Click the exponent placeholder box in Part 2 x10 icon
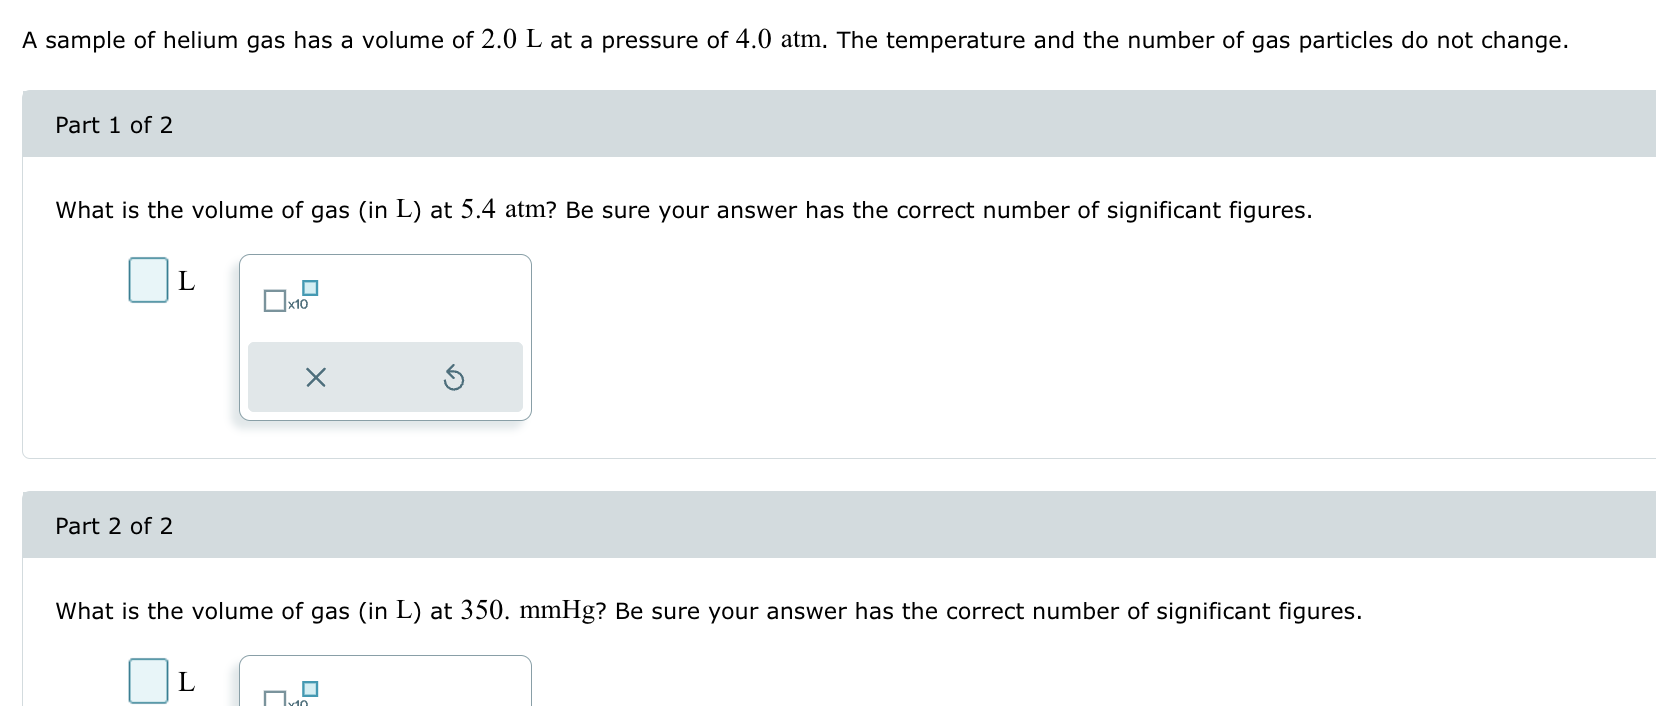This screenshot has height=706, width=1656. [x=310, y=687]
